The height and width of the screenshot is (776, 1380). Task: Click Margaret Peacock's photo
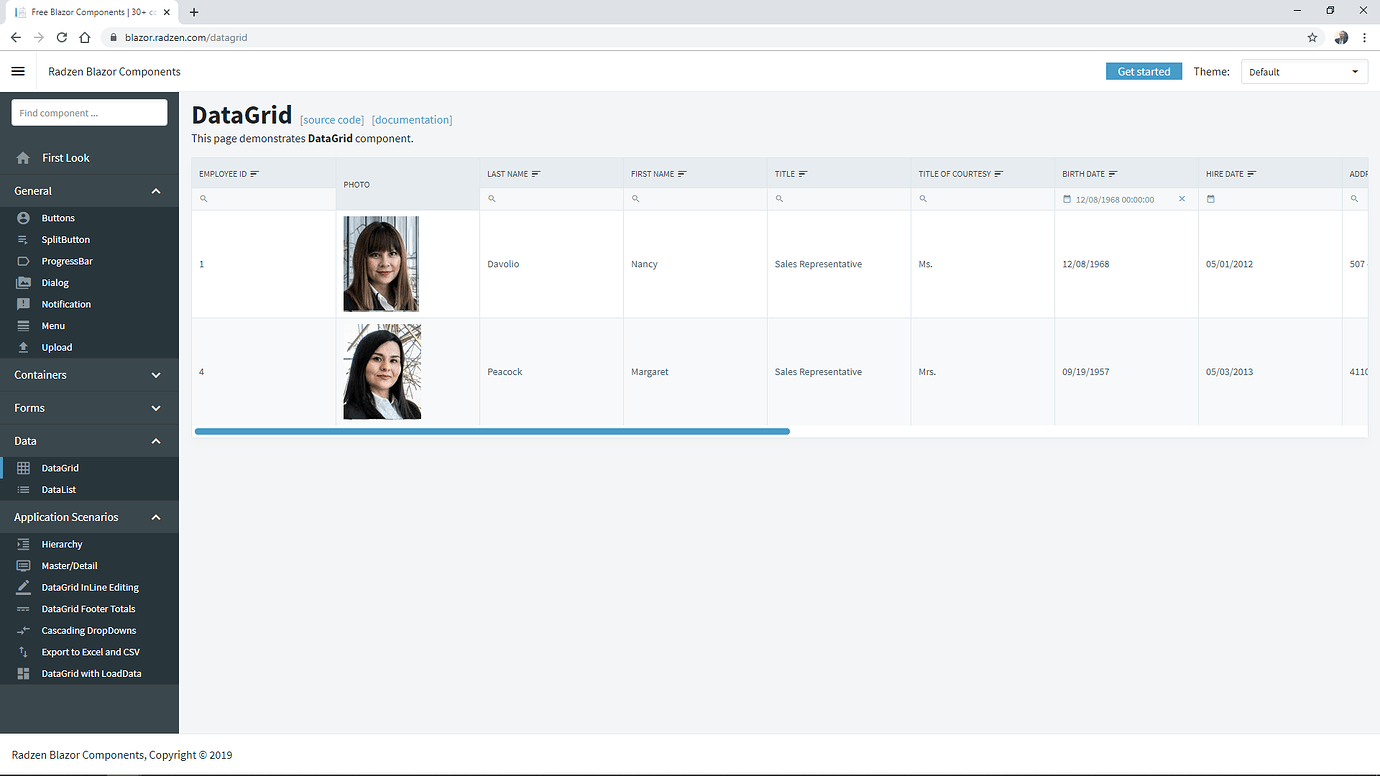pyautogui.click(x=382, y=371)
